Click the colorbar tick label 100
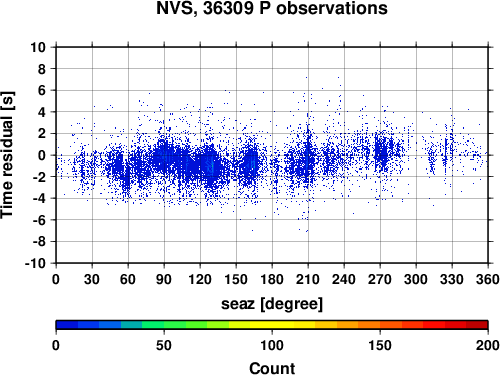 tap(272, 345)
